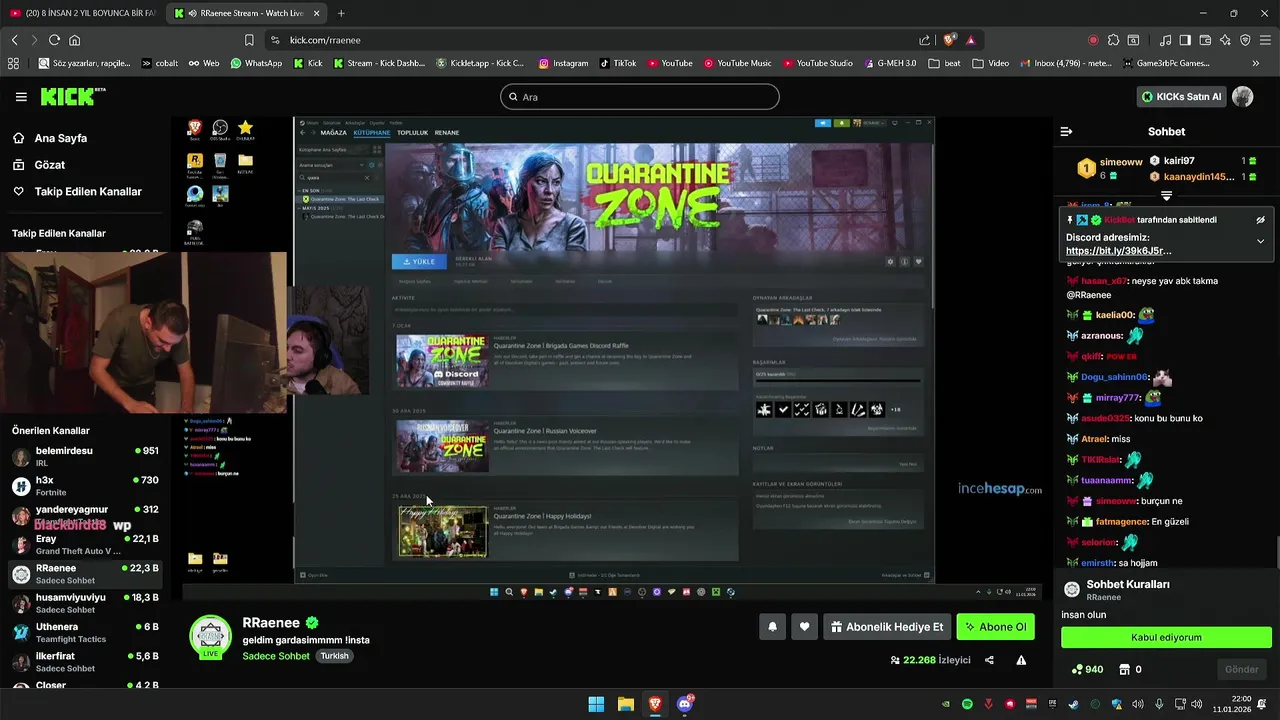Open Uthenera Teamfight Tactics channel
This screenshot has height=720, width=1280.
pyautogui.click(x=84, y=632)
